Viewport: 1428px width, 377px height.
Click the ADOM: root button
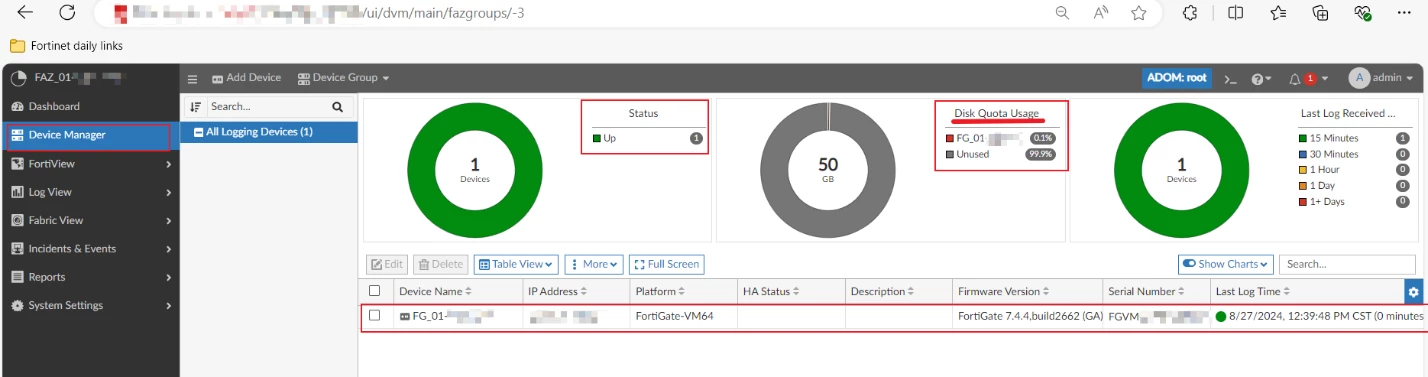[x=1176, y=78]
